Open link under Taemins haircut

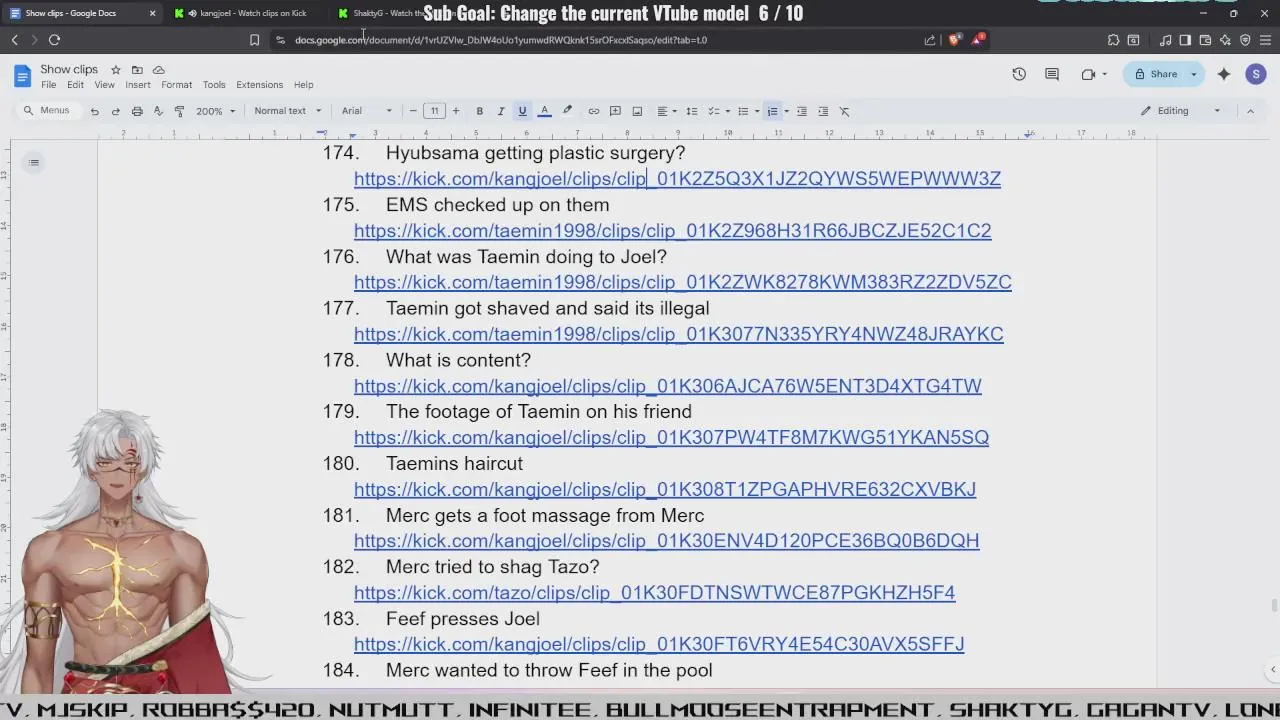click(x=665, y=489)
